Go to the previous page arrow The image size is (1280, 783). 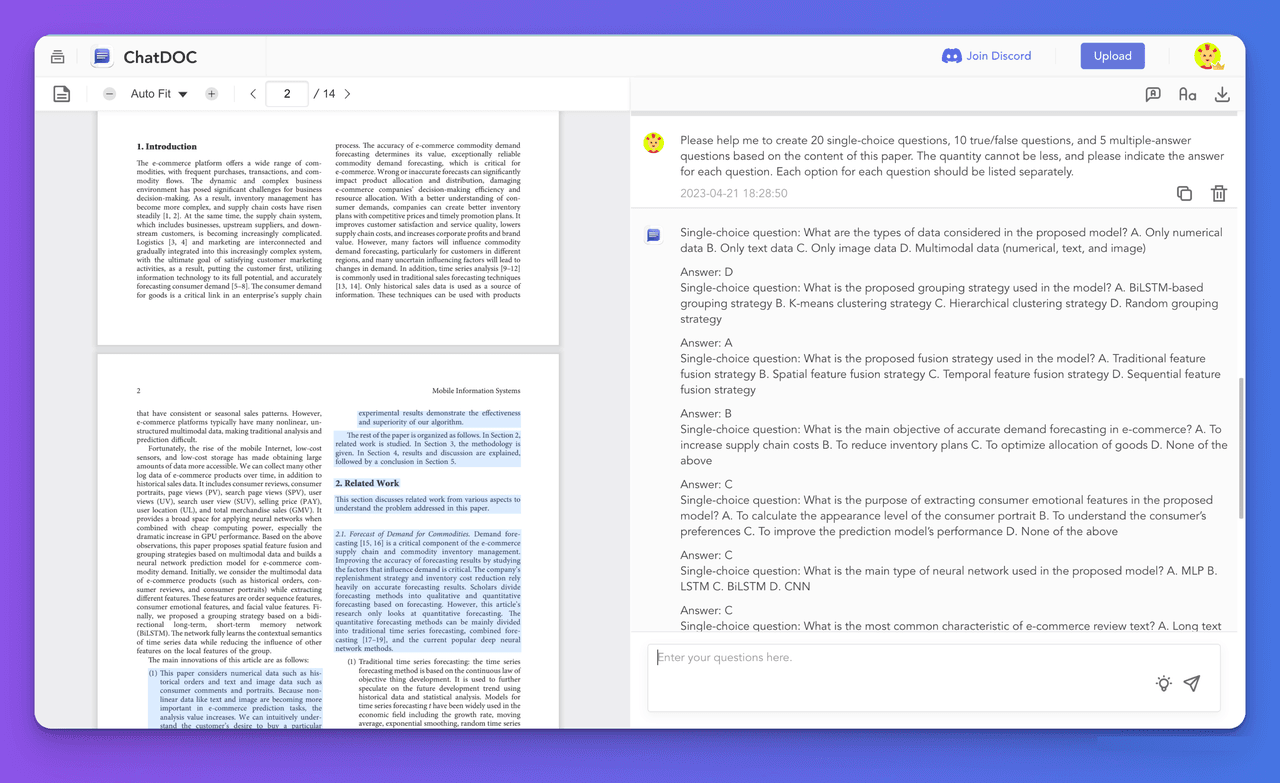tap(253, 94)
